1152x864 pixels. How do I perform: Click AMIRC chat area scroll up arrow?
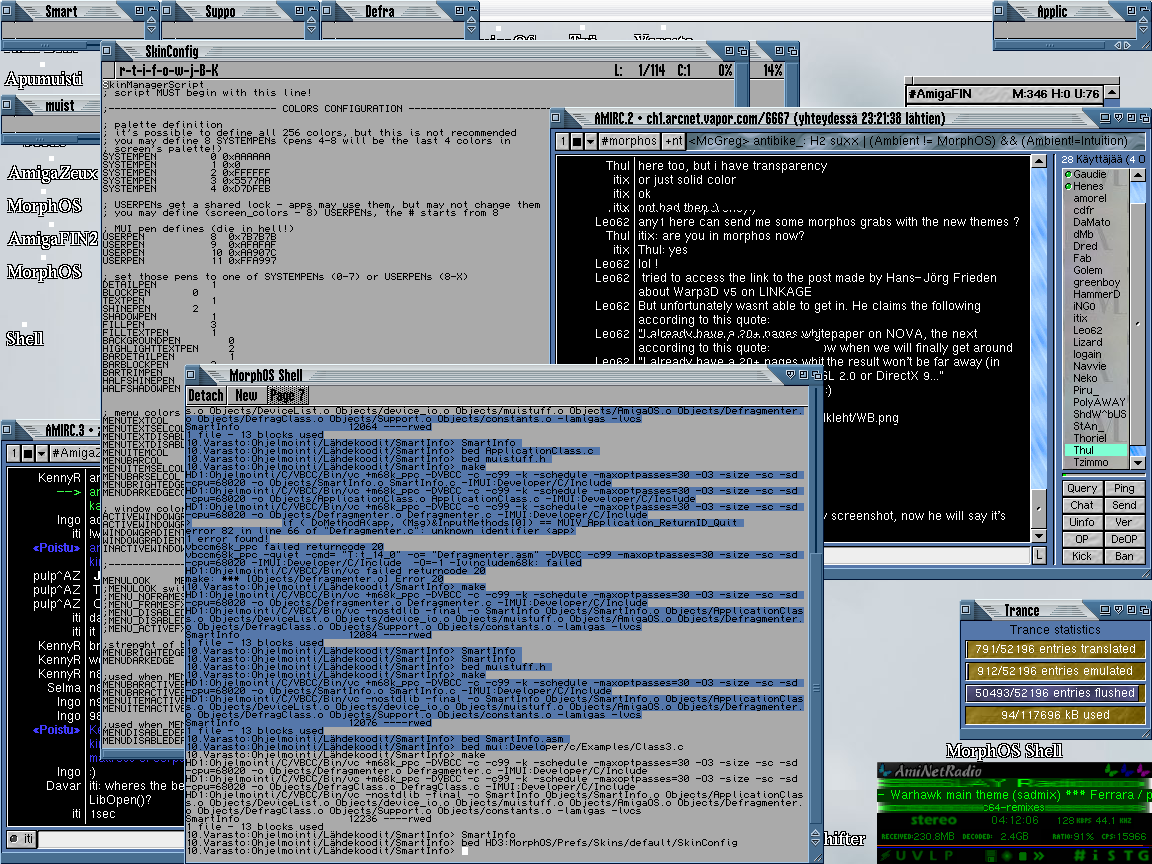(x=1039, y=162)
